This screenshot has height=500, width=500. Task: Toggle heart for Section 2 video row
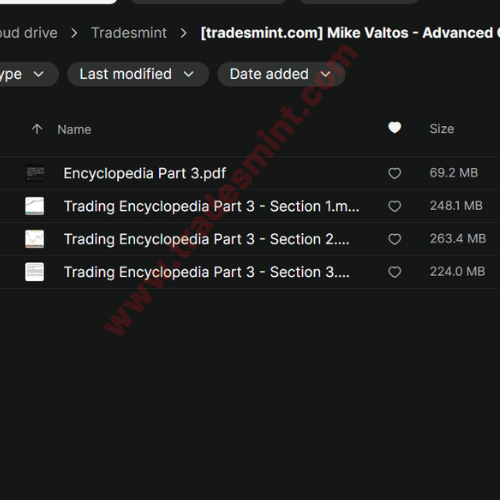pos(395,239)
